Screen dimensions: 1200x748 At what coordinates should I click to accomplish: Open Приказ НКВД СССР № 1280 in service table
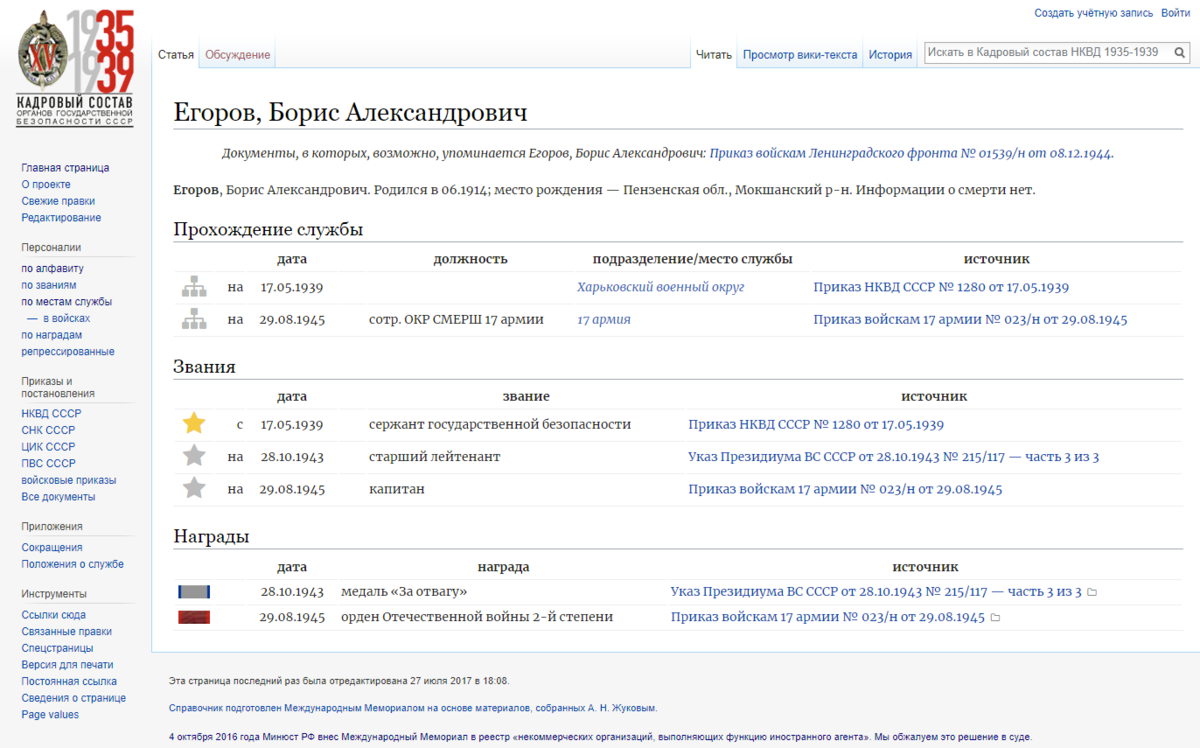(941, 287)
